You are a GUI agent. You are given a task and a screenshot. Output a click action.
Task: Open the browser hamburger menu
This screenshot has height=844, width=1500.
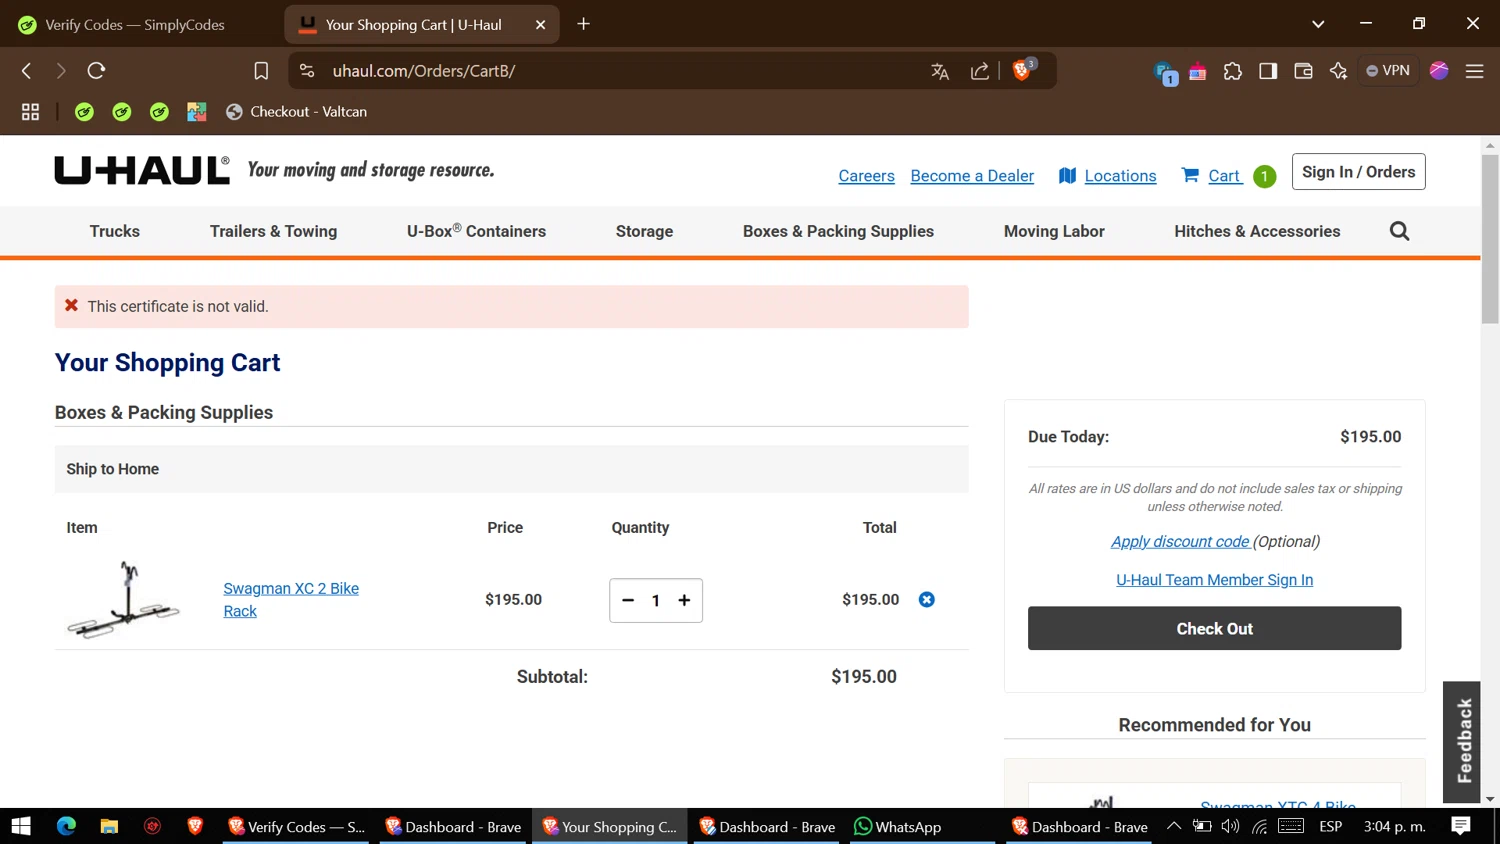tap(1474, 71)
